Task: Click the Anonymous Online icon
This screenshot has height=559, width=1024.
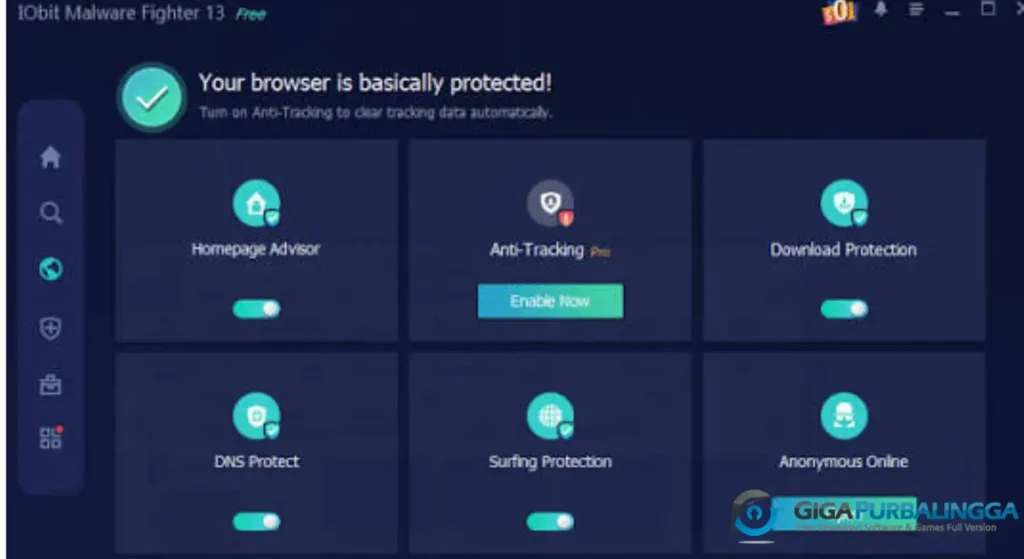Action: click(844, 416)
